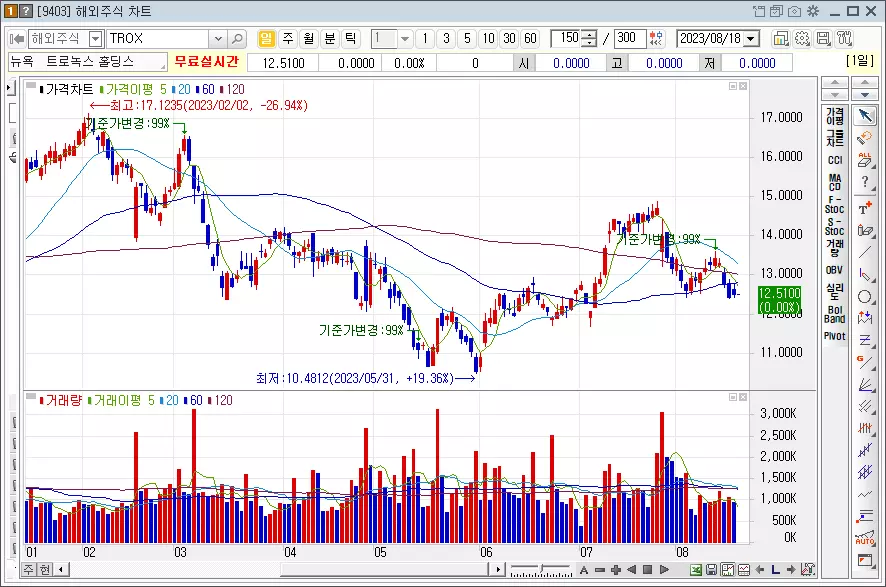Select the AUTO trend line tool
The height and width of the screenshot is (587, 886).
[x=865, y=538]
